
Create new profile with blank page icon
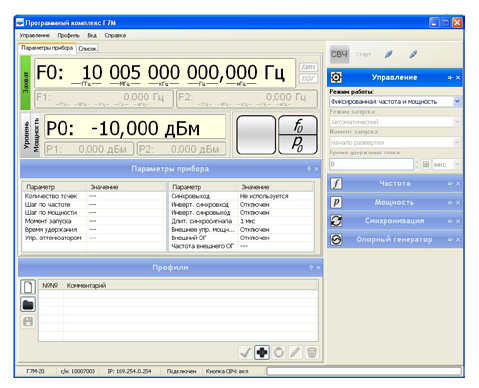pos(28,287)
